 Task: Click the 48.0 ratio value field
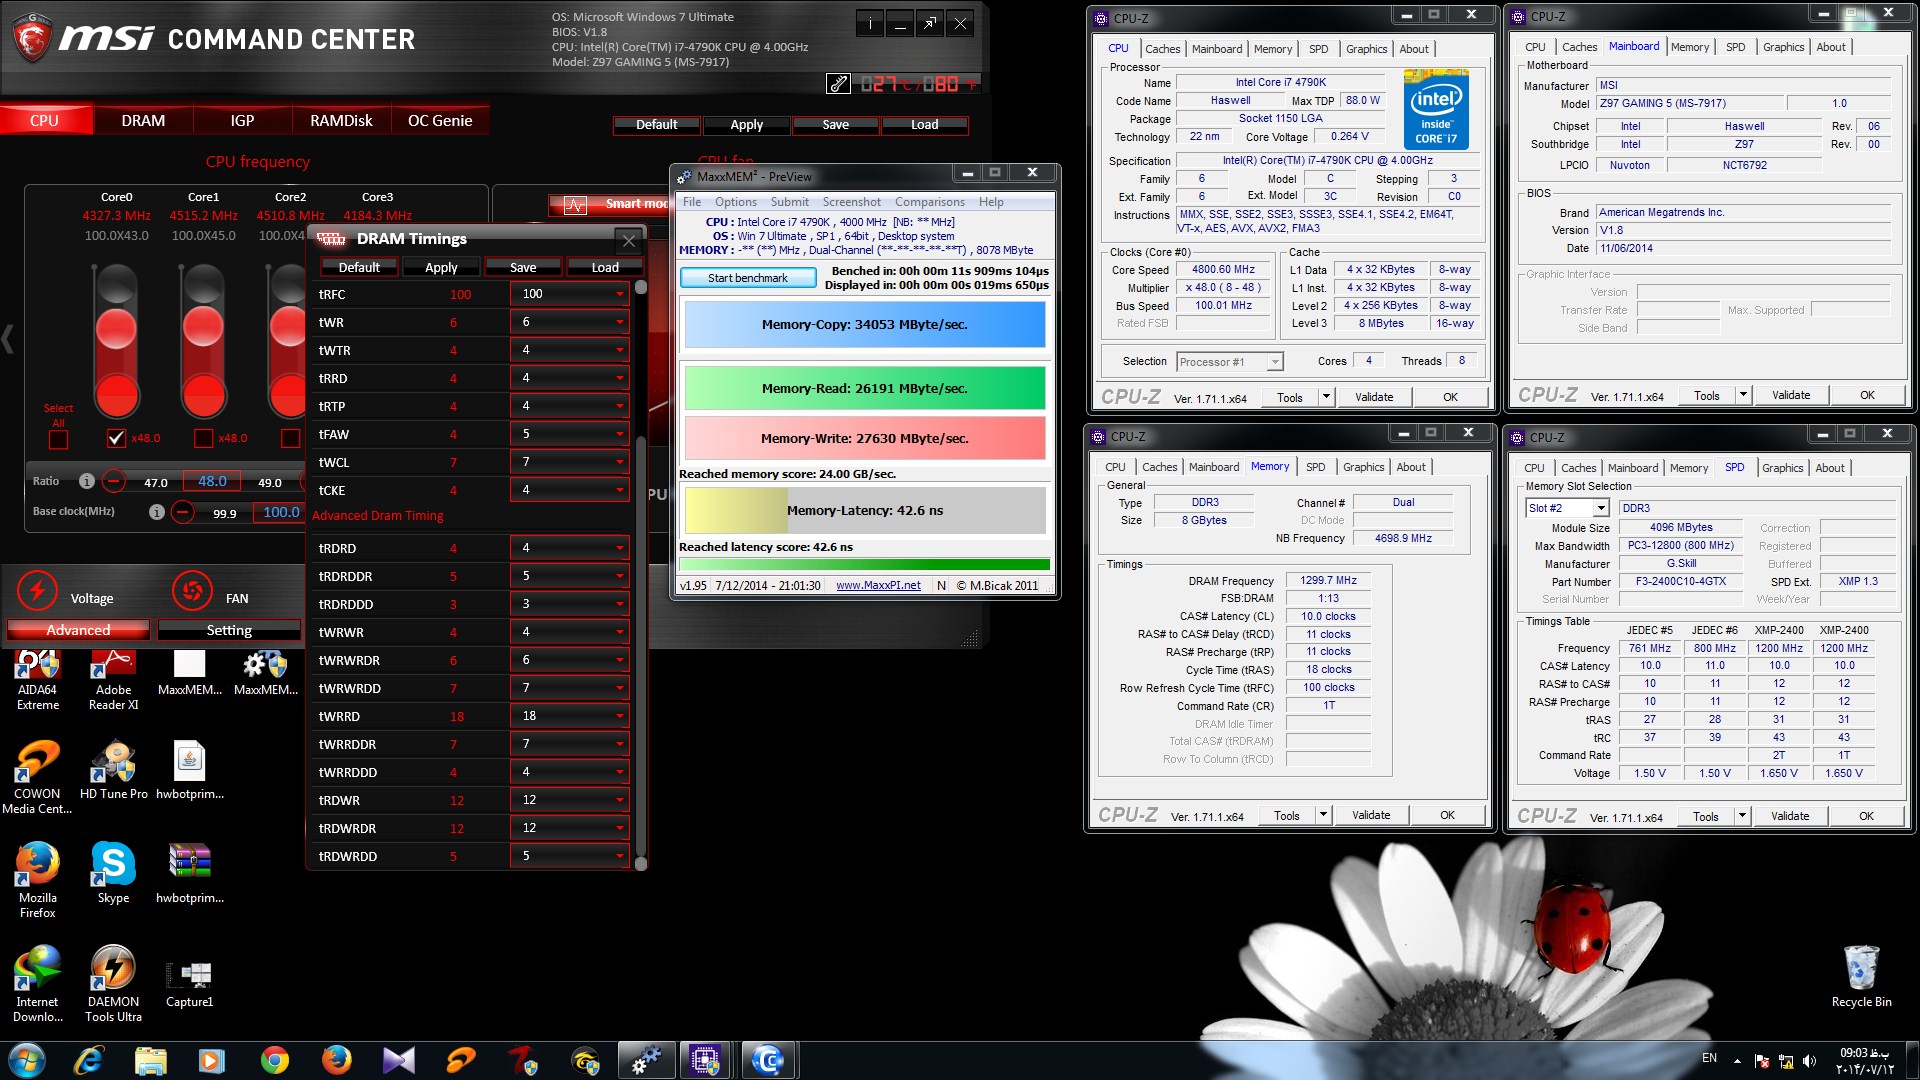coord(212,481)
